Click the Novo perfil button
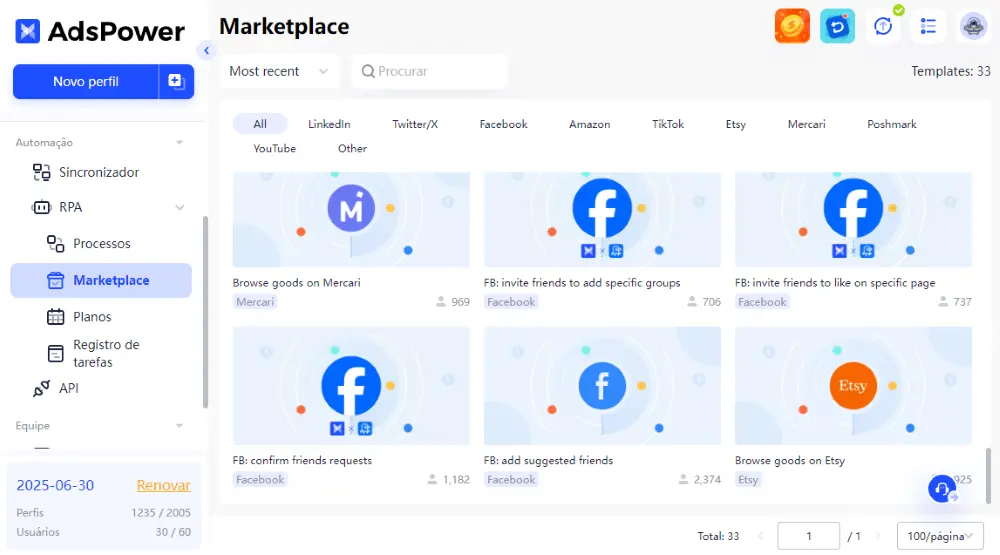Viewport: 1000px width, 555px height. tap(85, 81)
